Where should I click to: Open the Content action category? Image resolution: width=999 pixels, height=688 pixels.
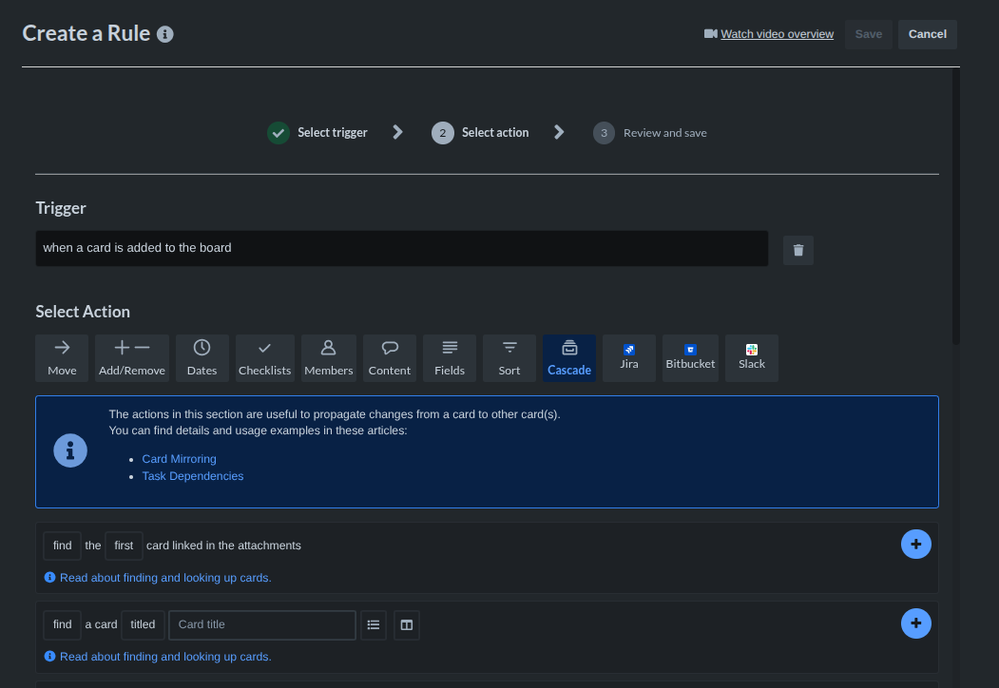389,357
